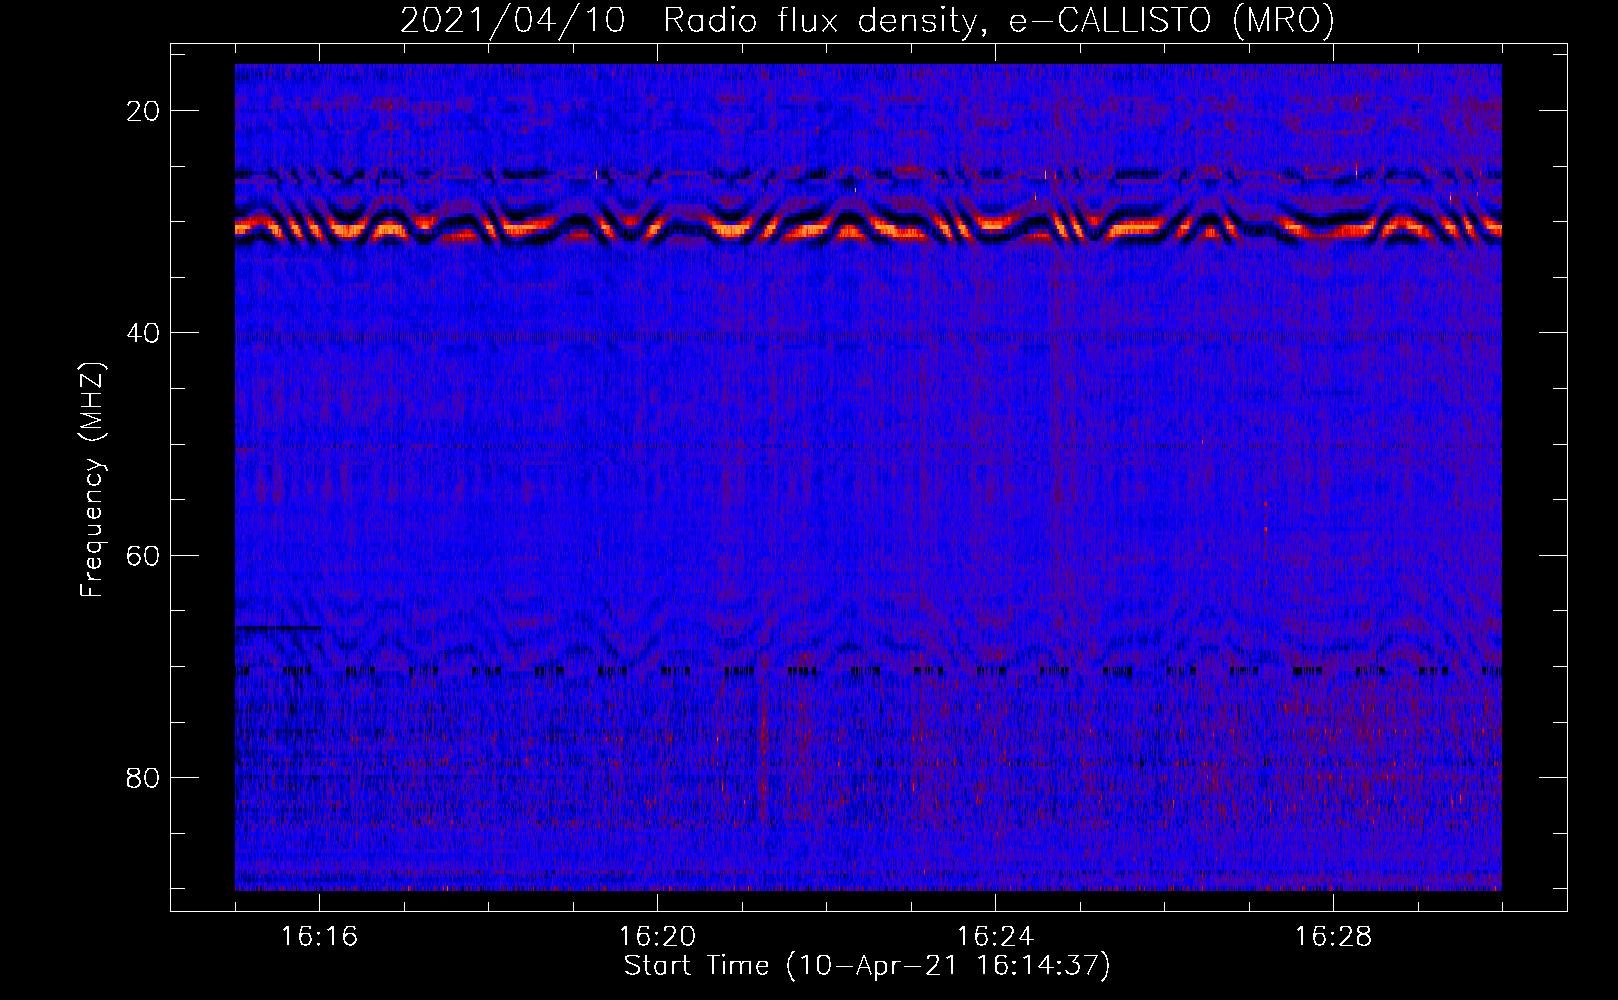Click the plot title '2021/04/10 Radio flux density, e-CALLISTO (MRO)'
1618x1000 pixels.
(867, 20)
